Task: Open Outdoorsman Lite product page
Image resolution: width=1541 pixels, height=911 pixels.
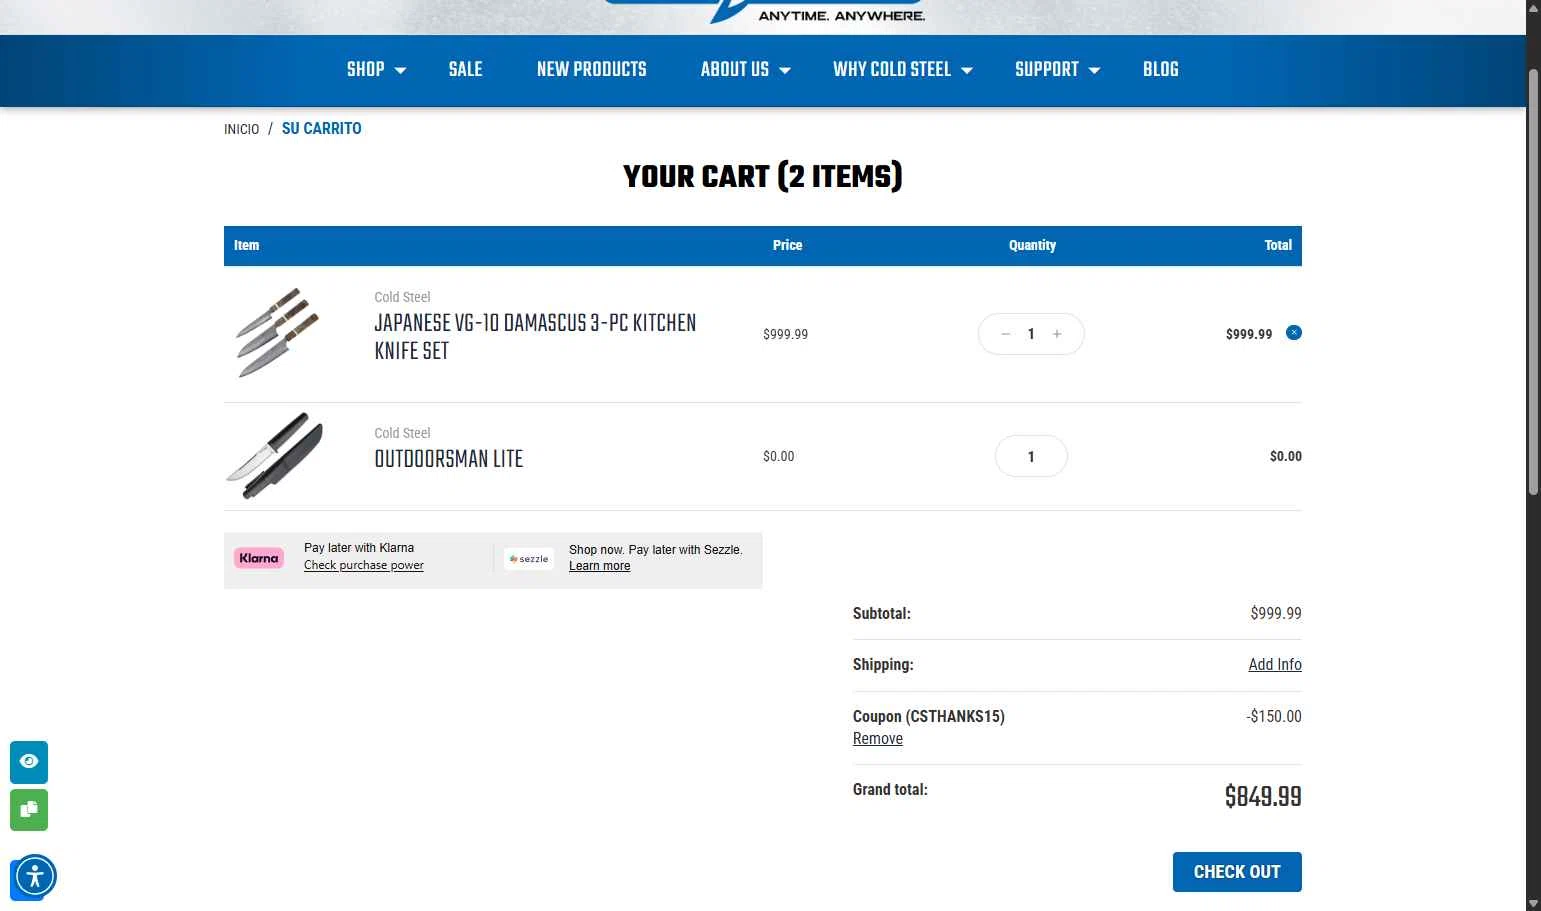Action: 449,459
